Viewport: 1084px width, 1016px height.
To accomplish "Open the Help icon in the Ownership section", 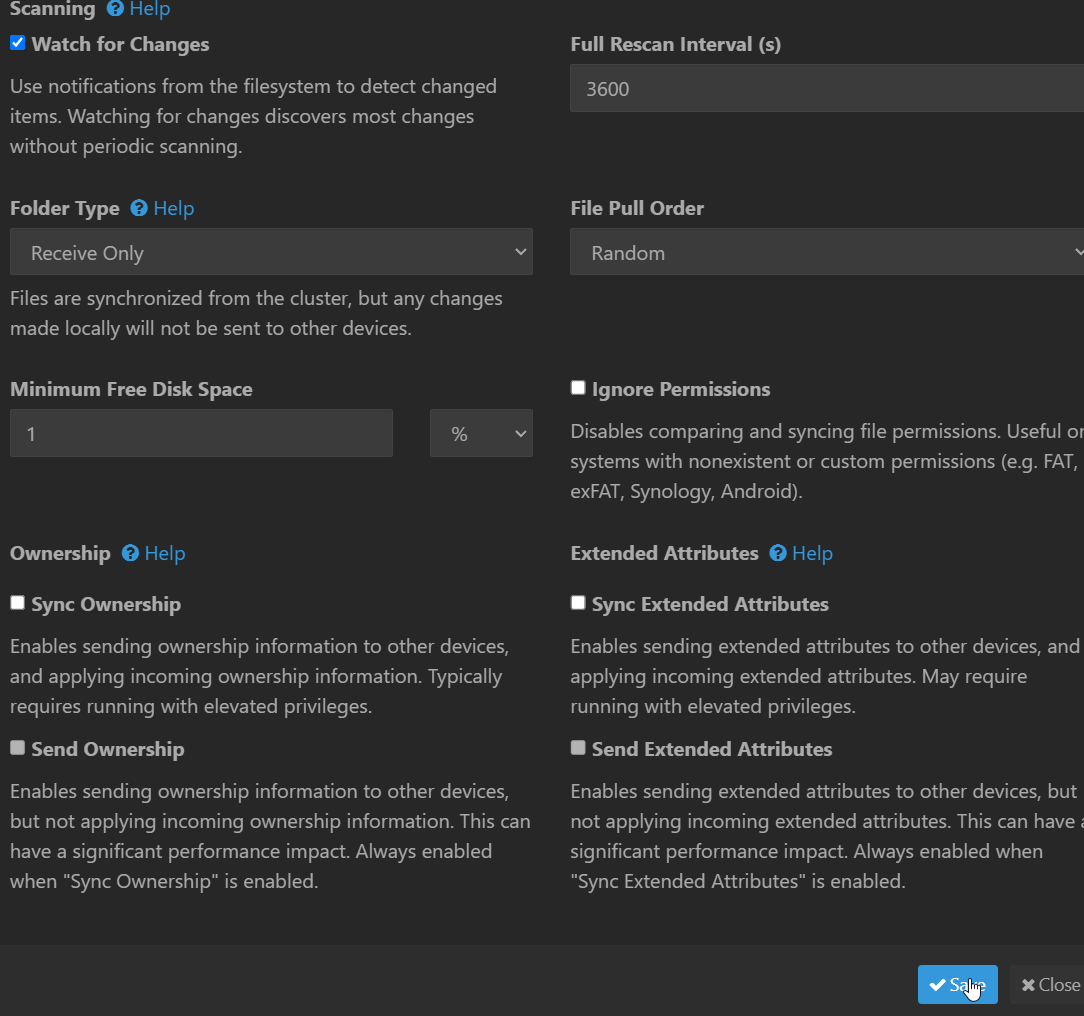I will tap(130, 553).
